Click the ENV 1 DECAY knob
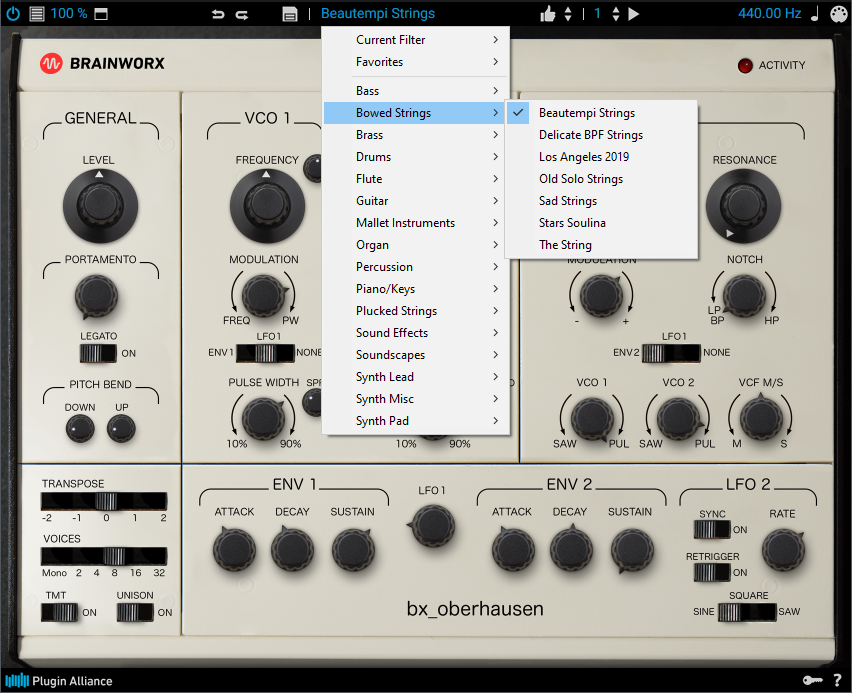The image size is (852, 693). click(292, 550)
